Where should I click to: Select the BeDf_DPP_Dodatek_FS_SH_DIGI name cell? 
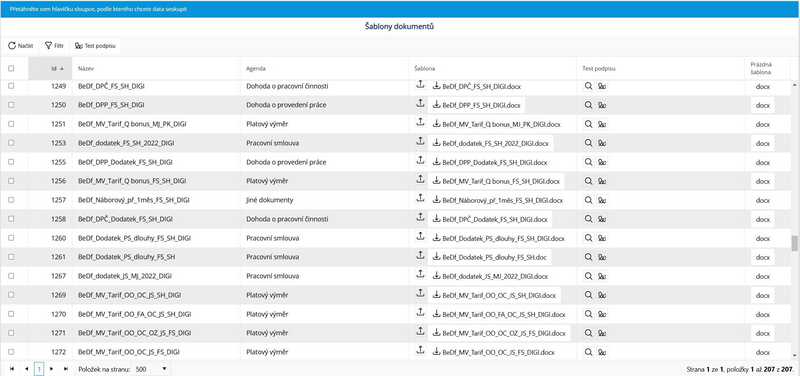pyautogui.click(x=156, y=162)
